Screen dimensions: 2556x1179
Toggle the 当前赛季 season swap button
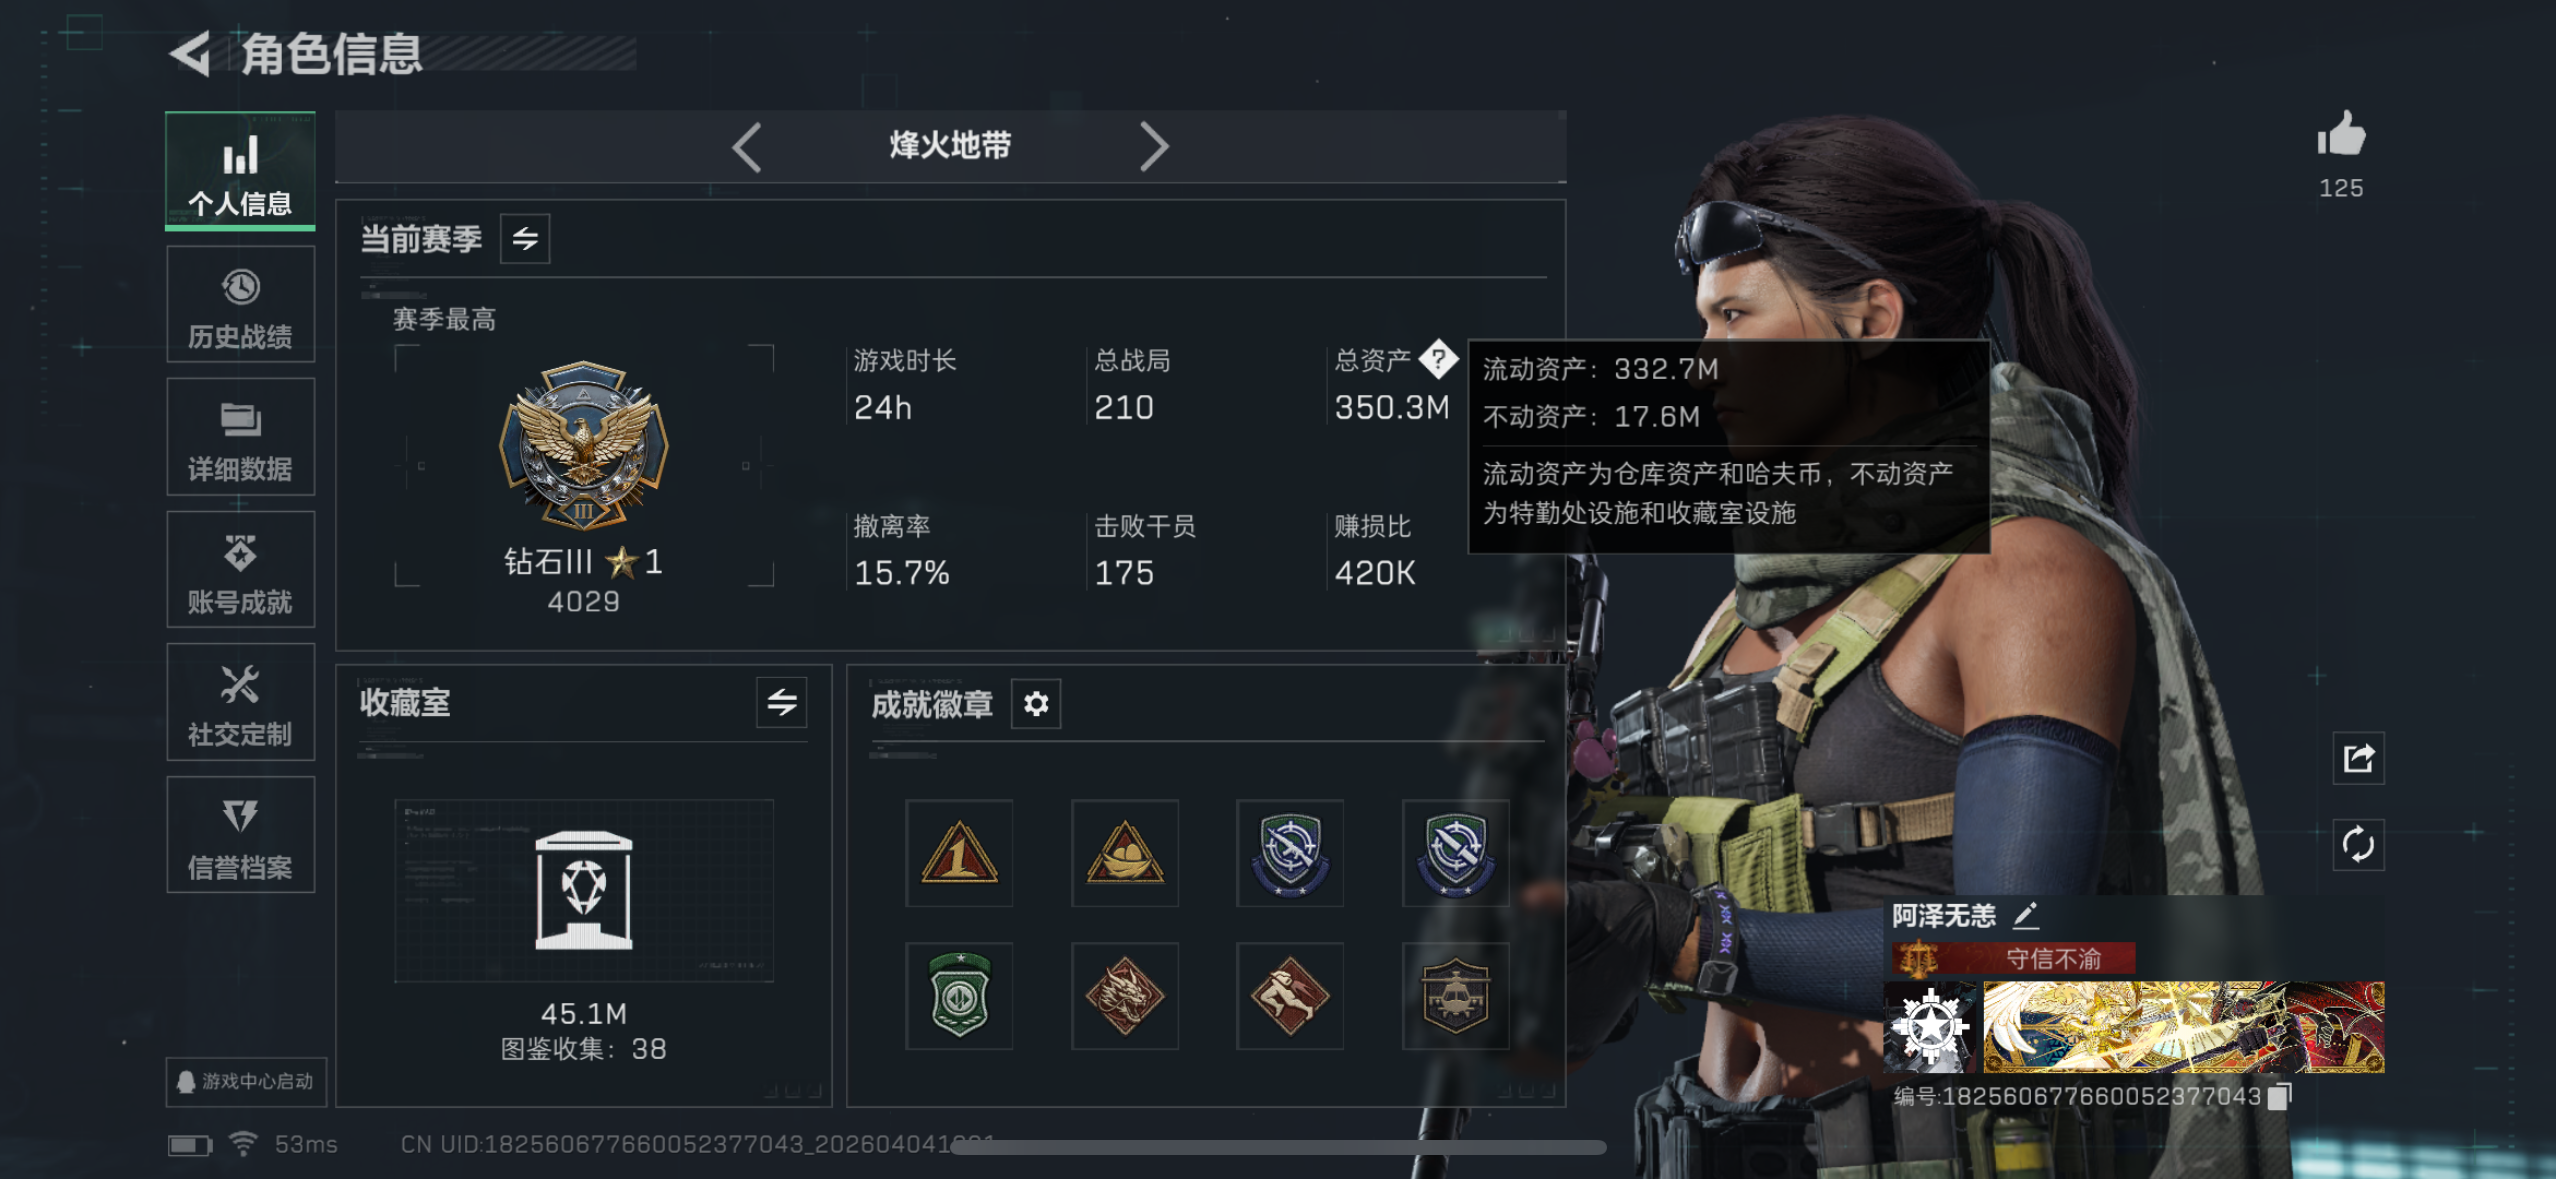point(525,239)
